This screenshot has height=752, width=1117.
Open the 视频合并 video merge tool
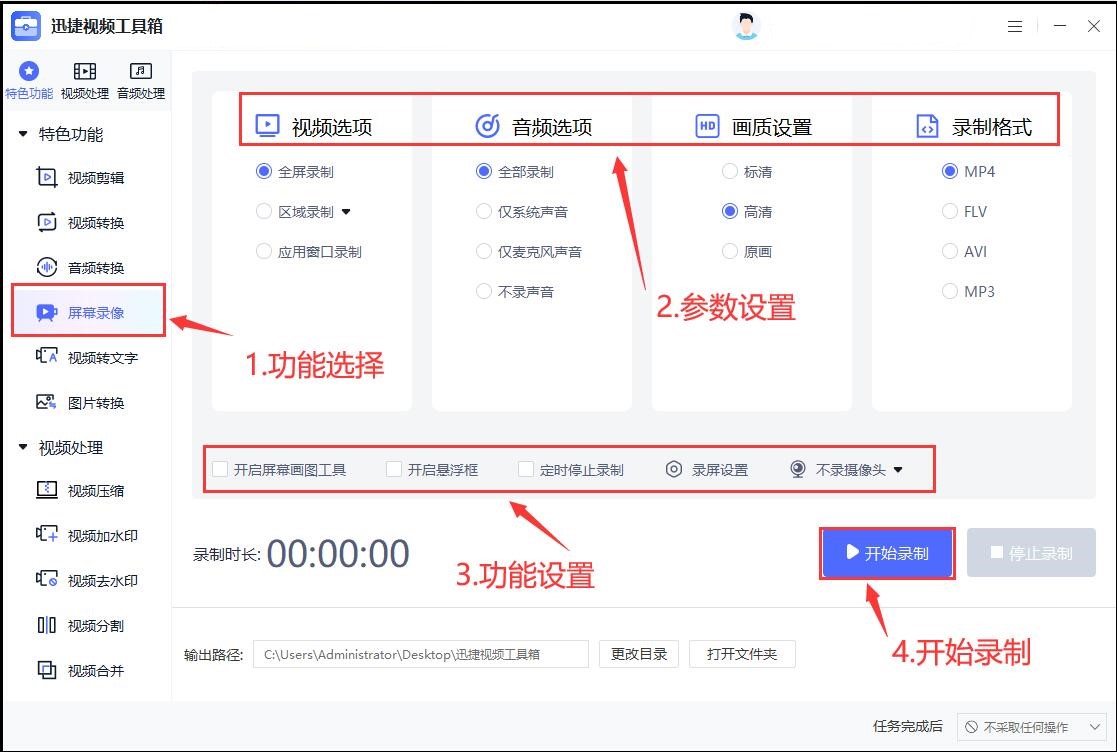[80, 670]
